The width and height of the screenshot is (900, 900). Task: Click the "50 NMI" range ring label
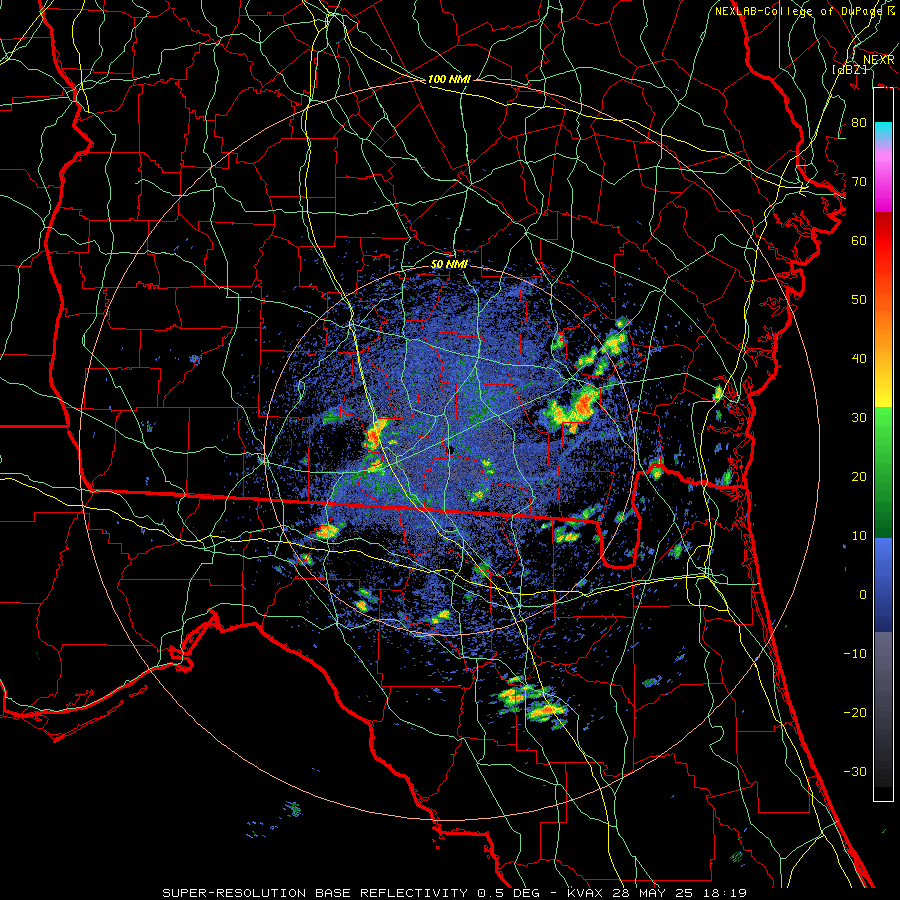point(449,264)
